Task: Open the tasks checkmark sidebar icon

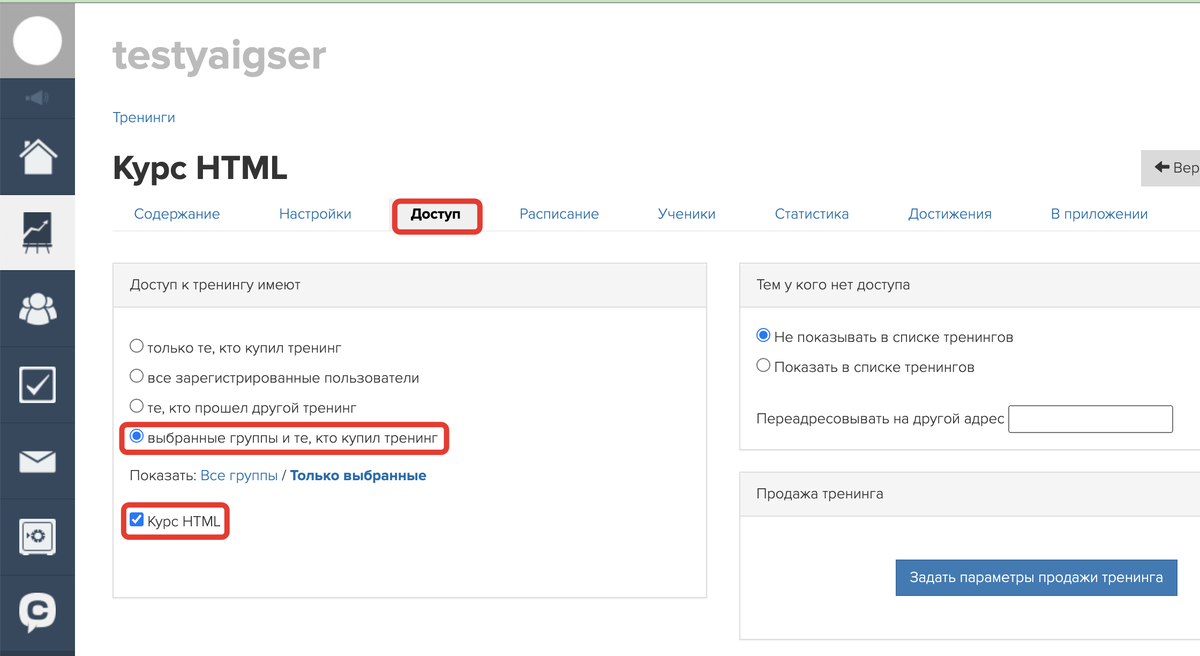Action: pos(37,384)
